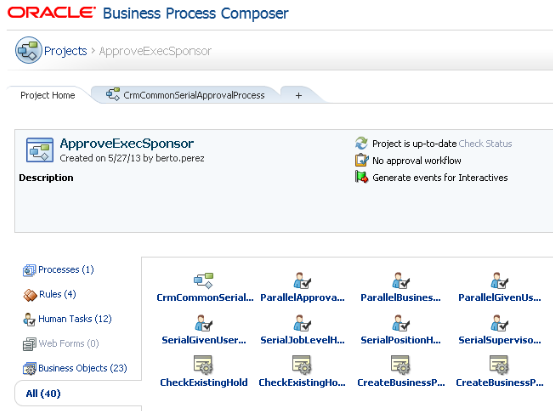Click the Oracle logo
This screenshot has width=555, height=413.
click(x=52, y=13)
